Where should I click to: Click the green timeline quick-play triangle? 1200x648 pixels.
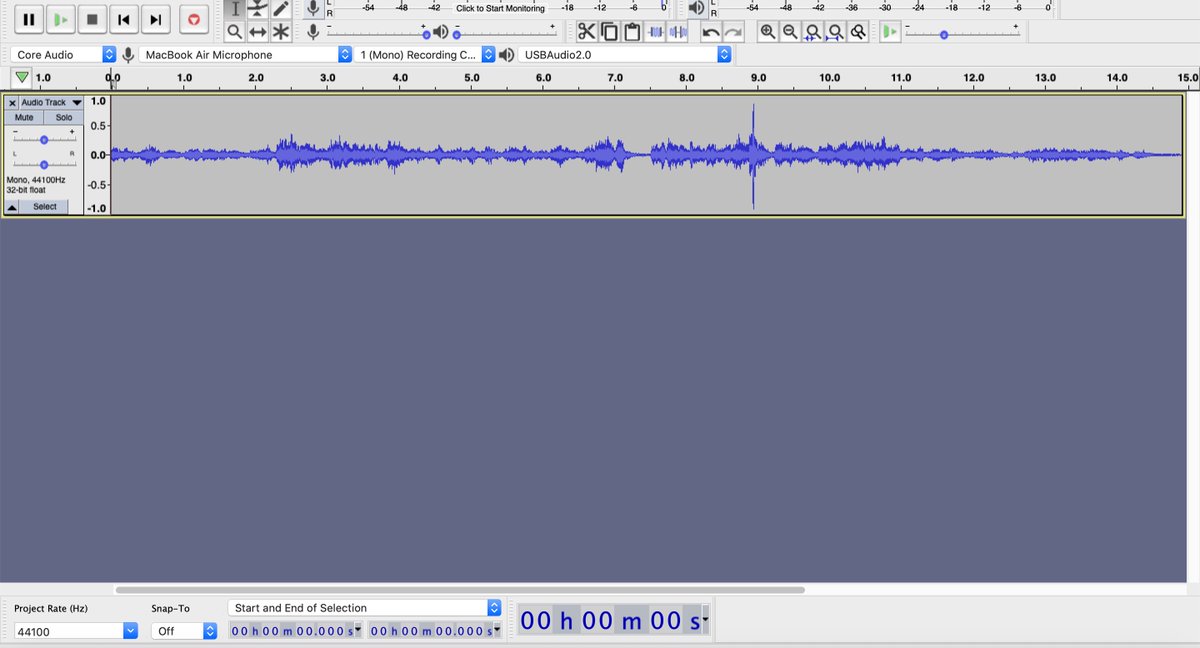coord(22,78)
